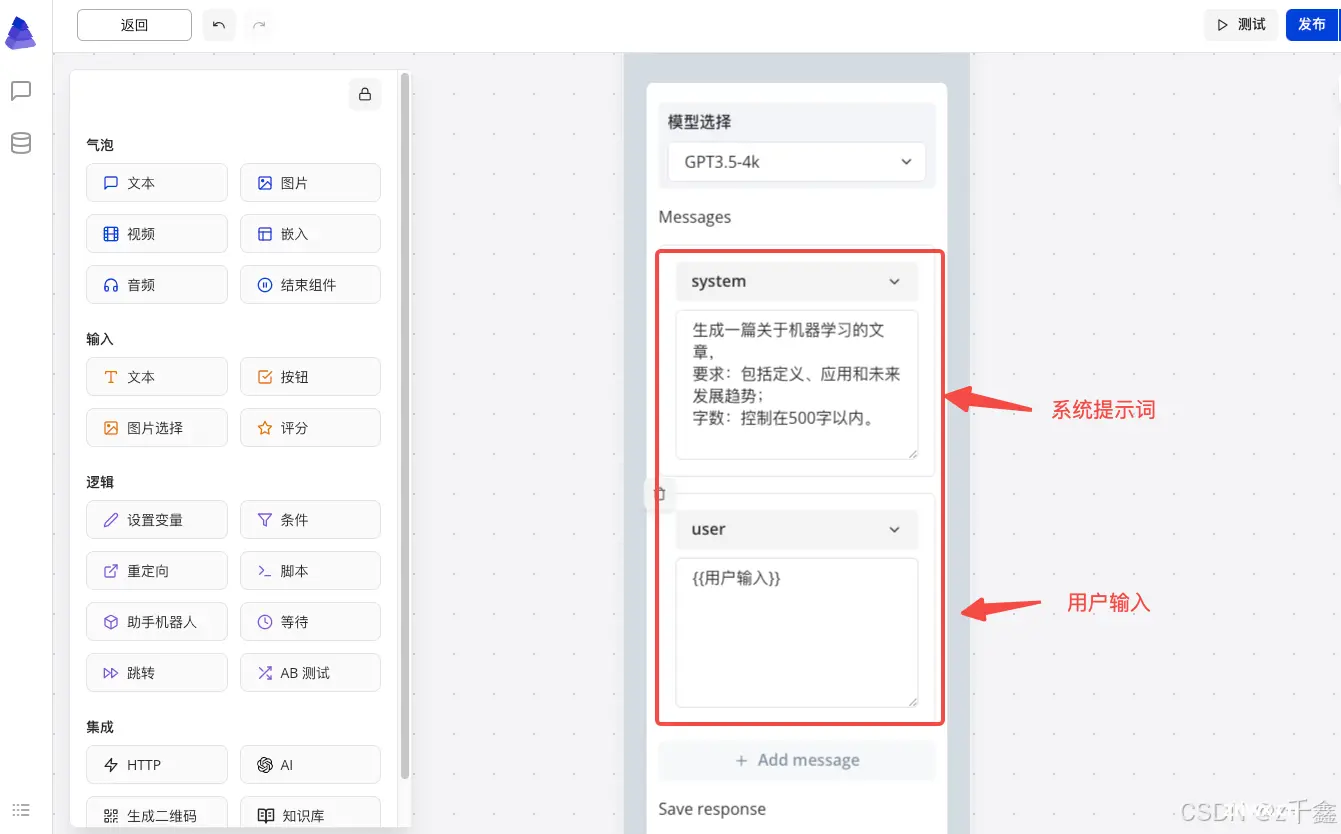Viewport: 1341px width, 834px height.
Task: Add the 结束组件 block
Action: (310, 285)
